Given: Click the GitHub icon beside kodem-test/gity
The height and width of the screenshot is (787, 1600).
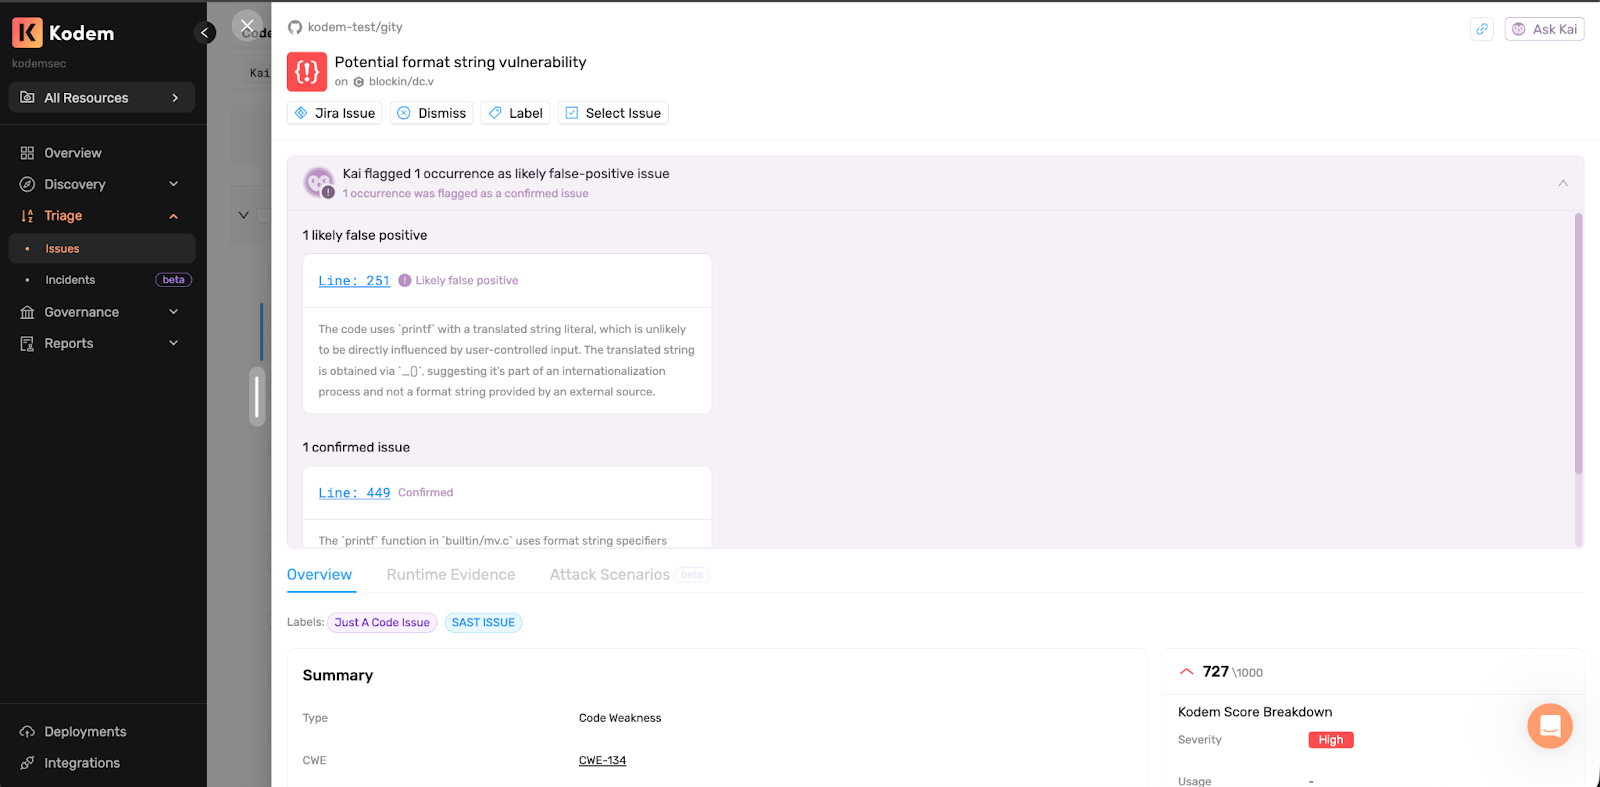Looking at the screenshot, I should (x=295, y=28).
